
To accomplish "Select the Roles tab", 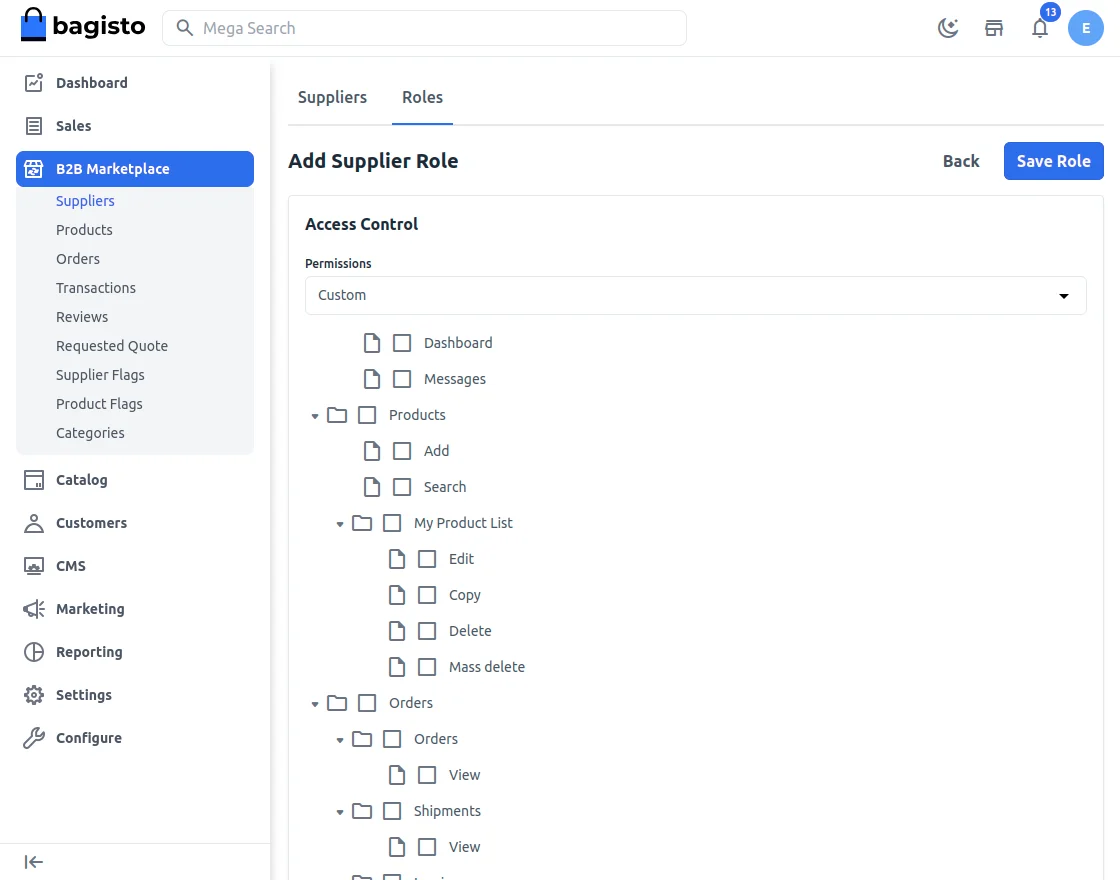I will pyautogui.click(x=422, y=97).
